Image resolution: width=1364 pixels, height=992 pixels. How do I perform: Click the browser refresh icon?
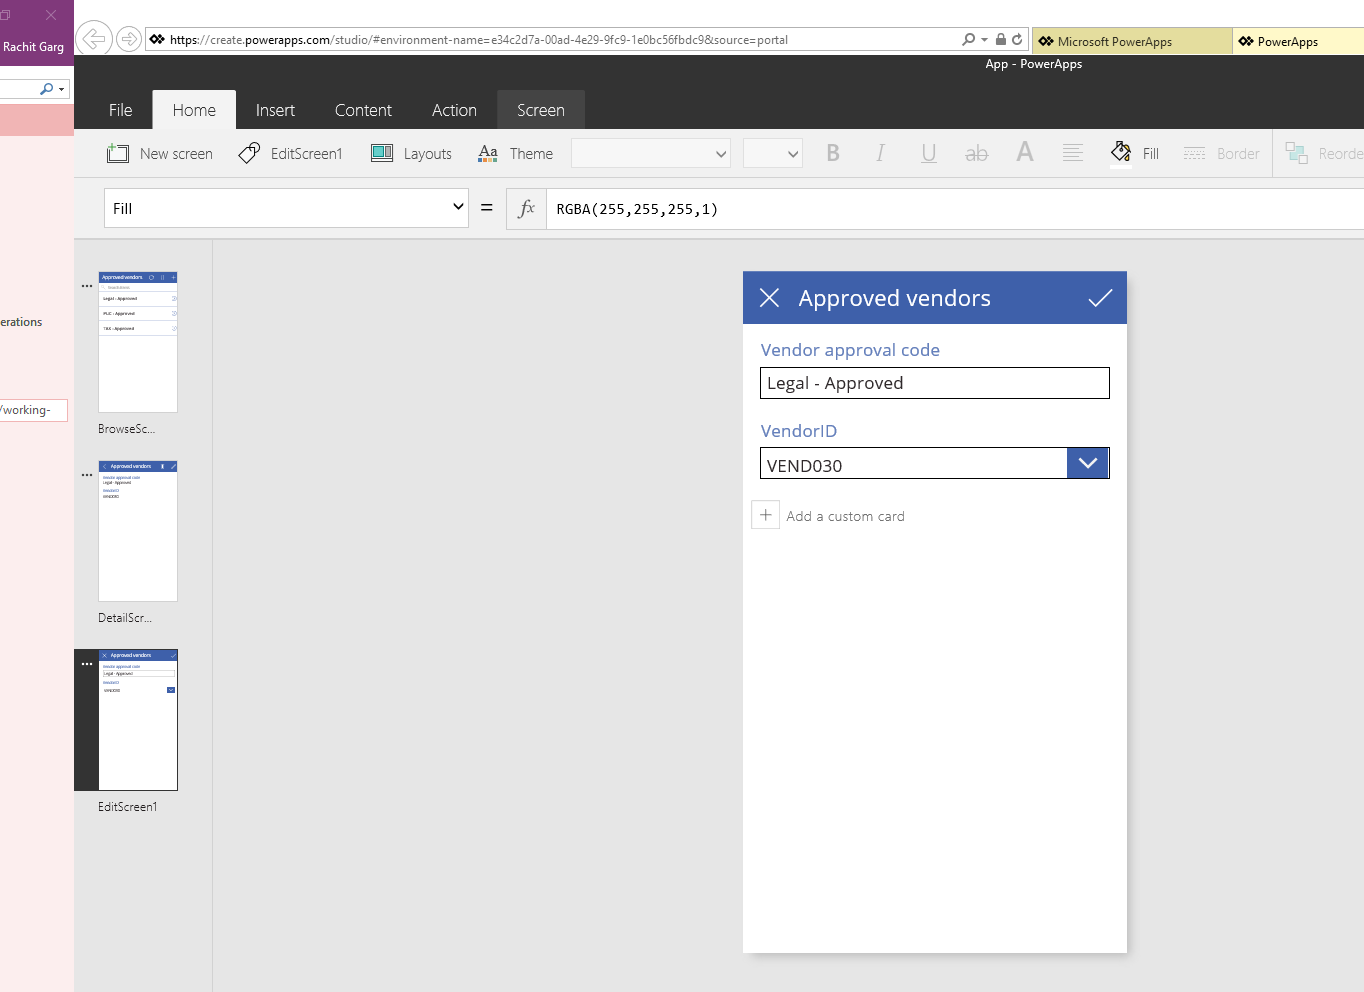point(1017,40)
